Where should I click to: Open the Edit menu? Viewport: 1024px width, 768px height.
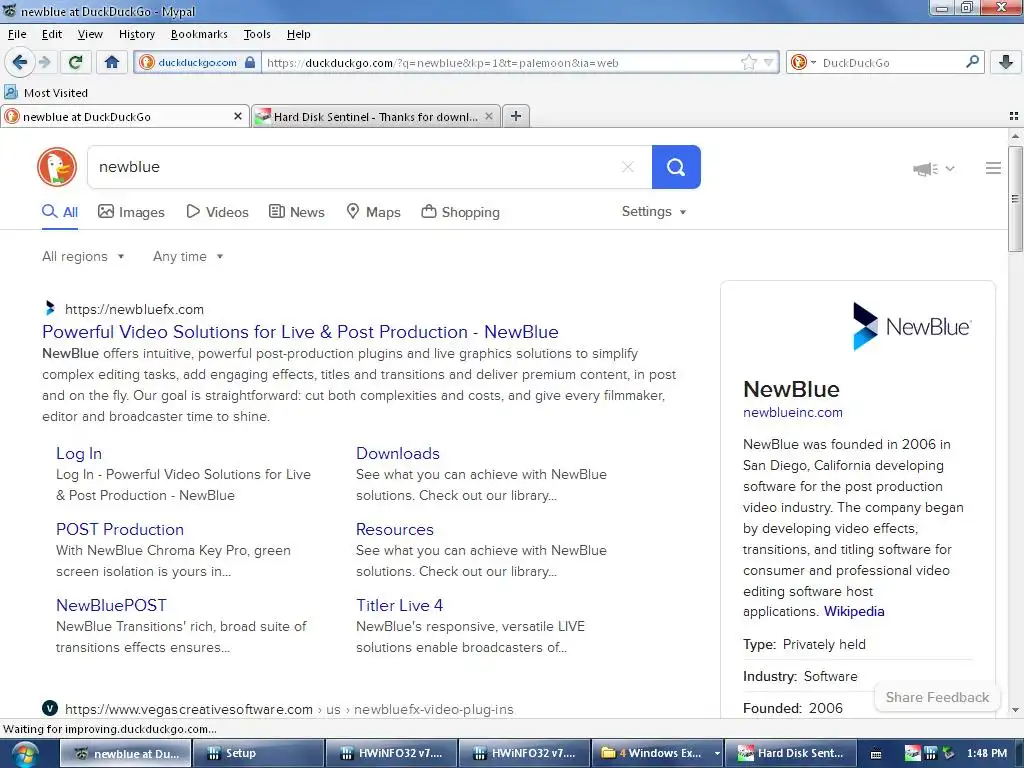coord(52,34)
